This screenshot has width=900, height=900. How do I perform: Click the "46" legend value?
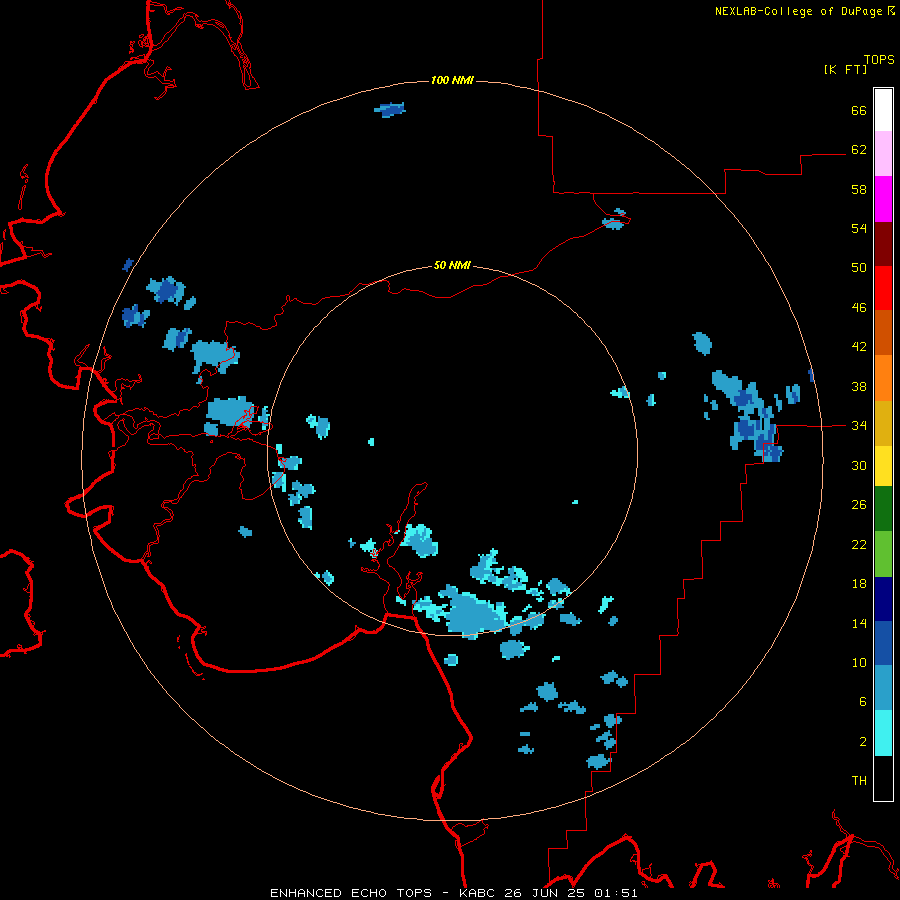(859, 308)
